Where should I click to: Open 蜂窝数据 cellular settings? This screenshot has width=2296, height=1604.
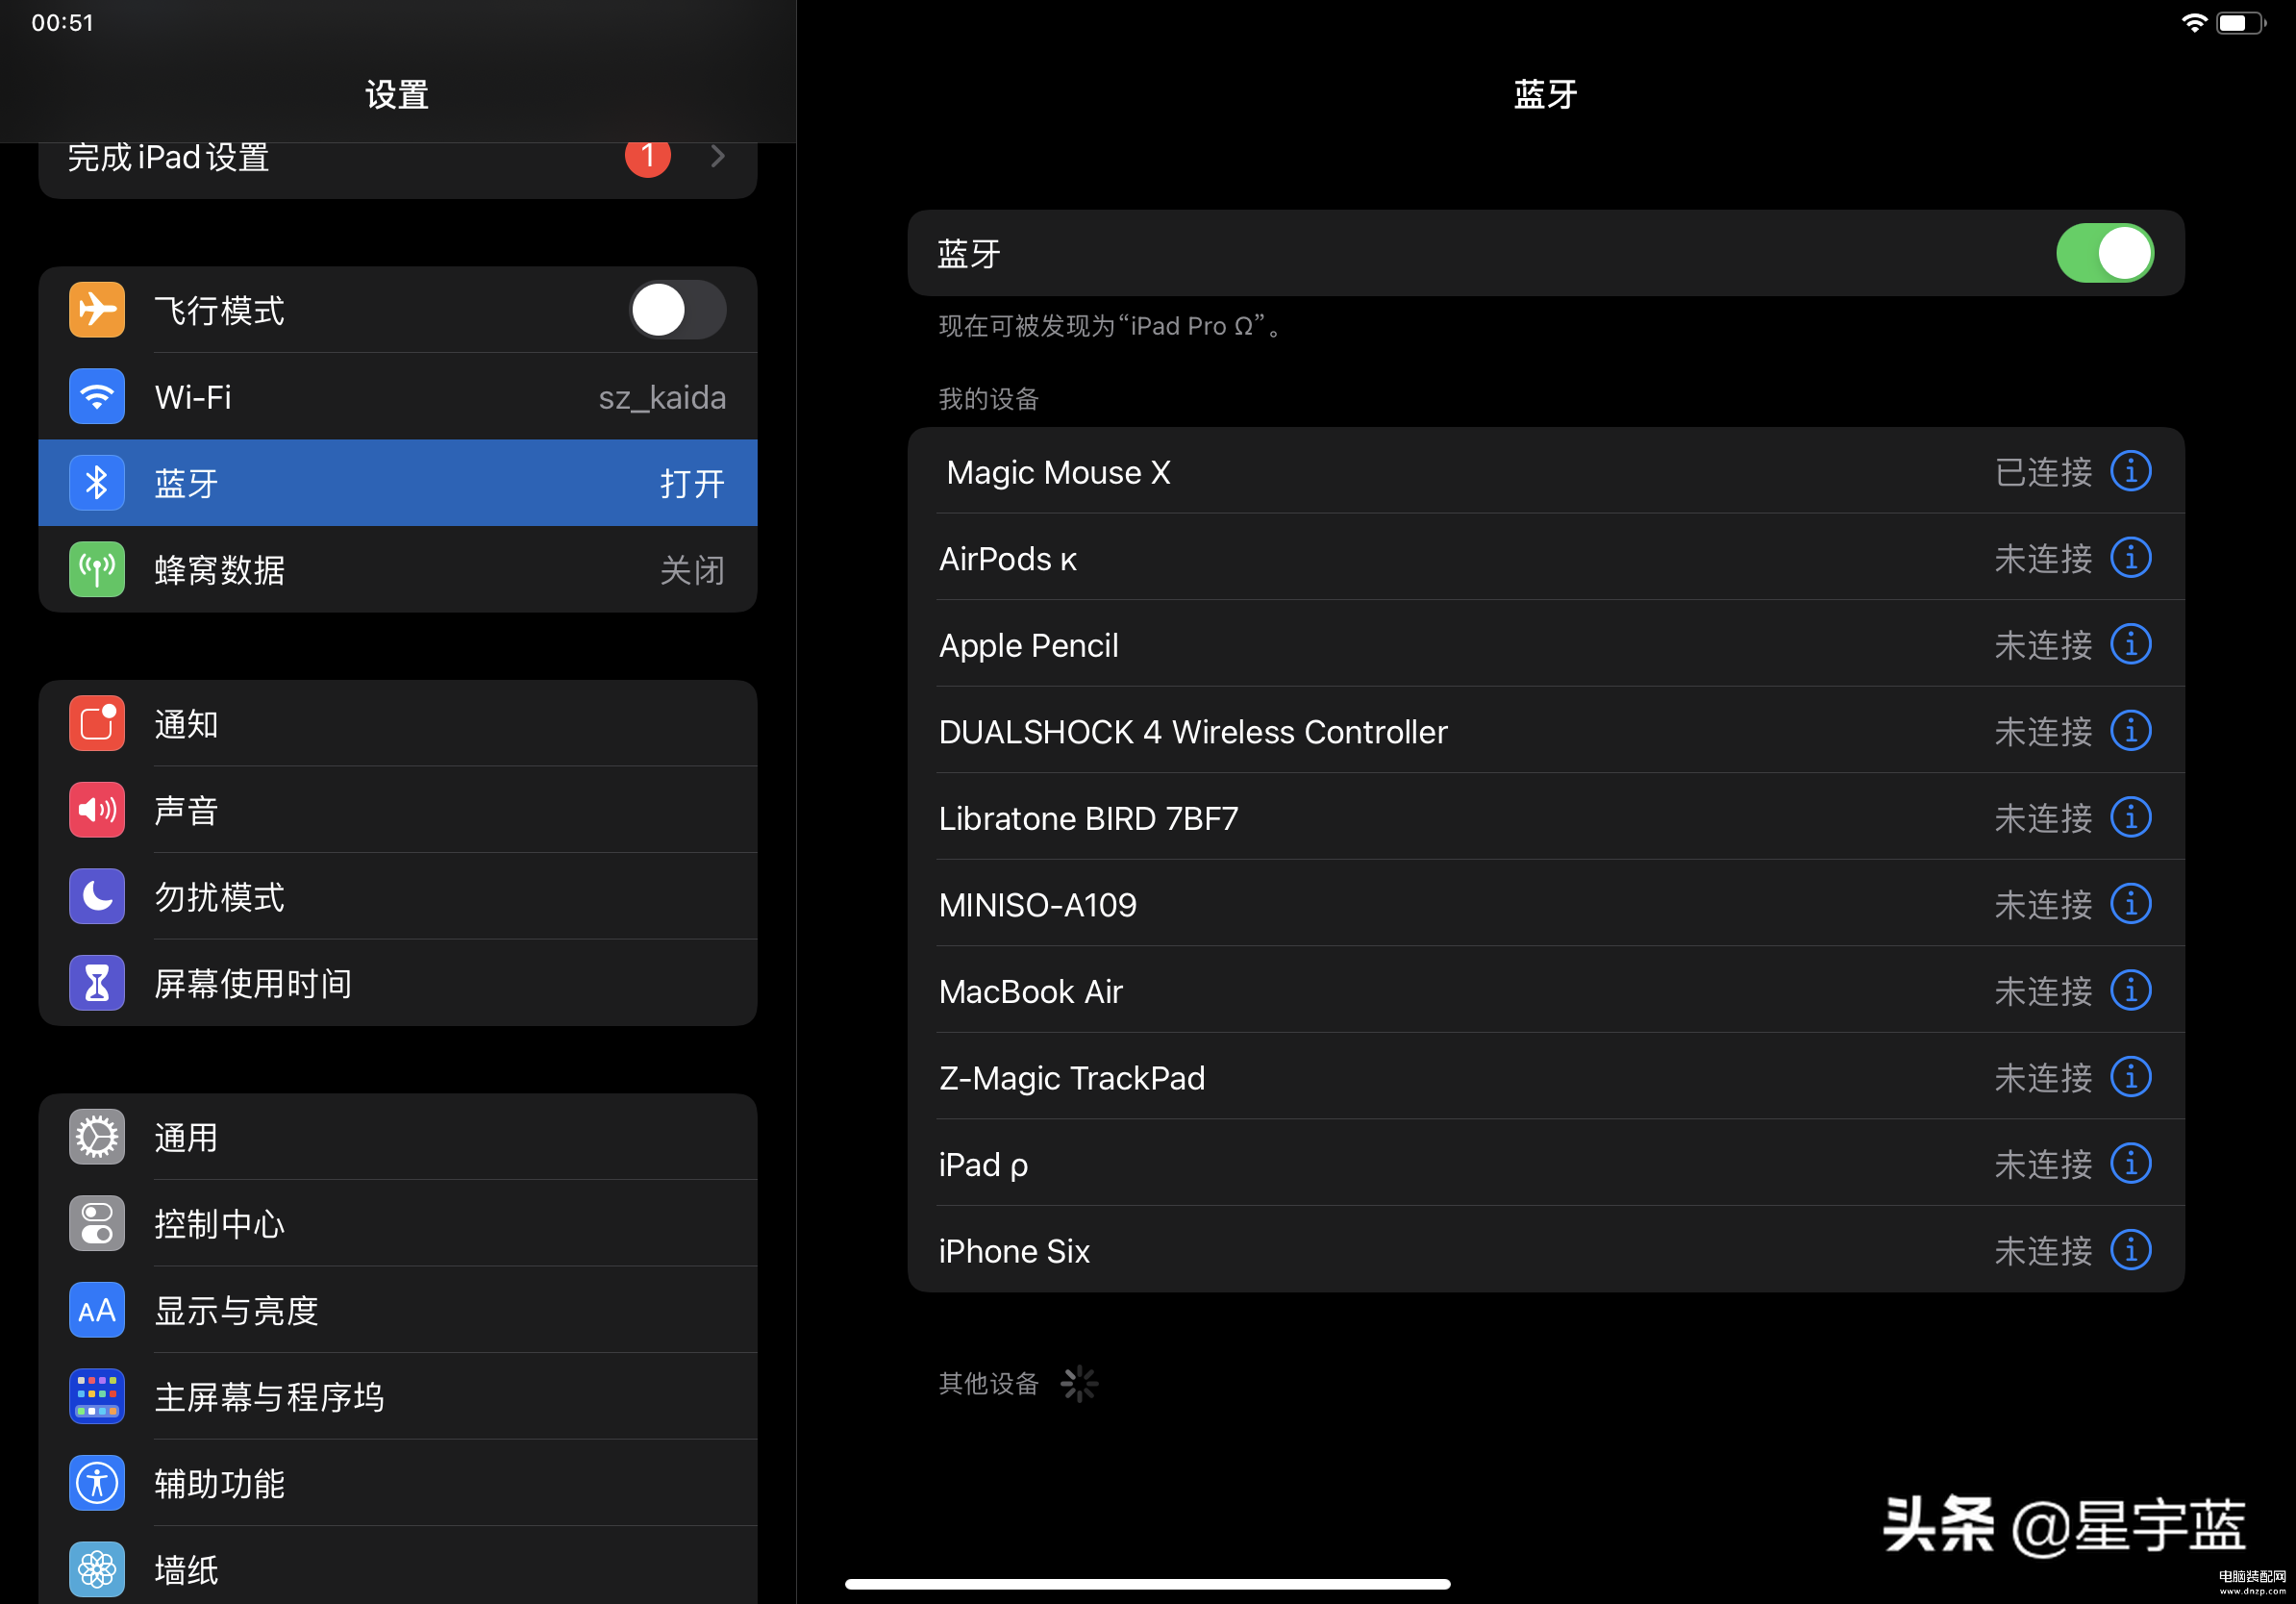pyautogui.click(x=398, y=570)
